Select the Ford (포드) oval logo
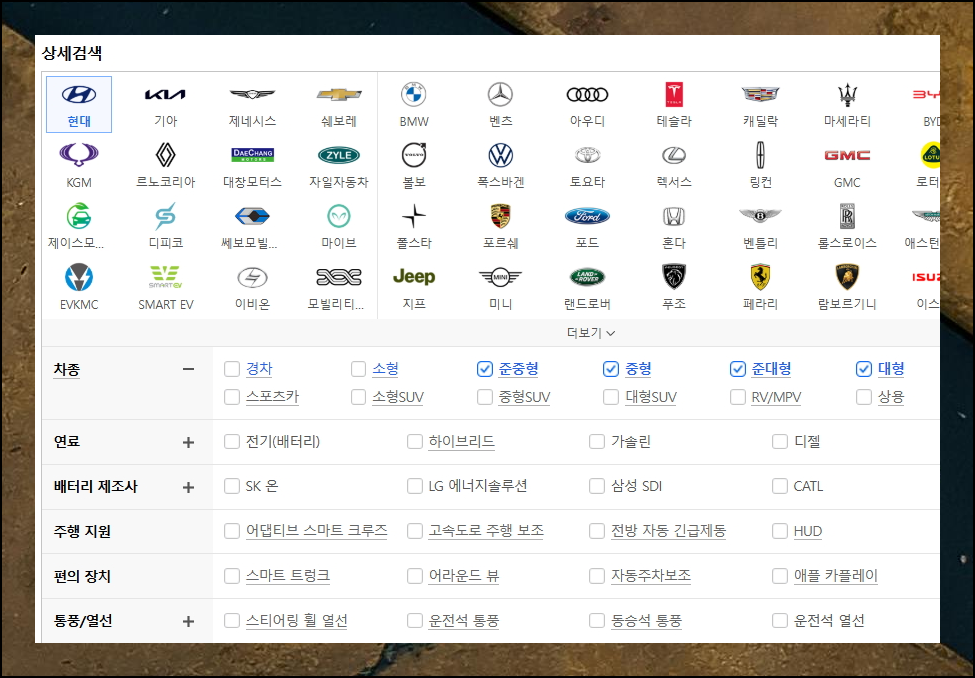 coord(587,216)
